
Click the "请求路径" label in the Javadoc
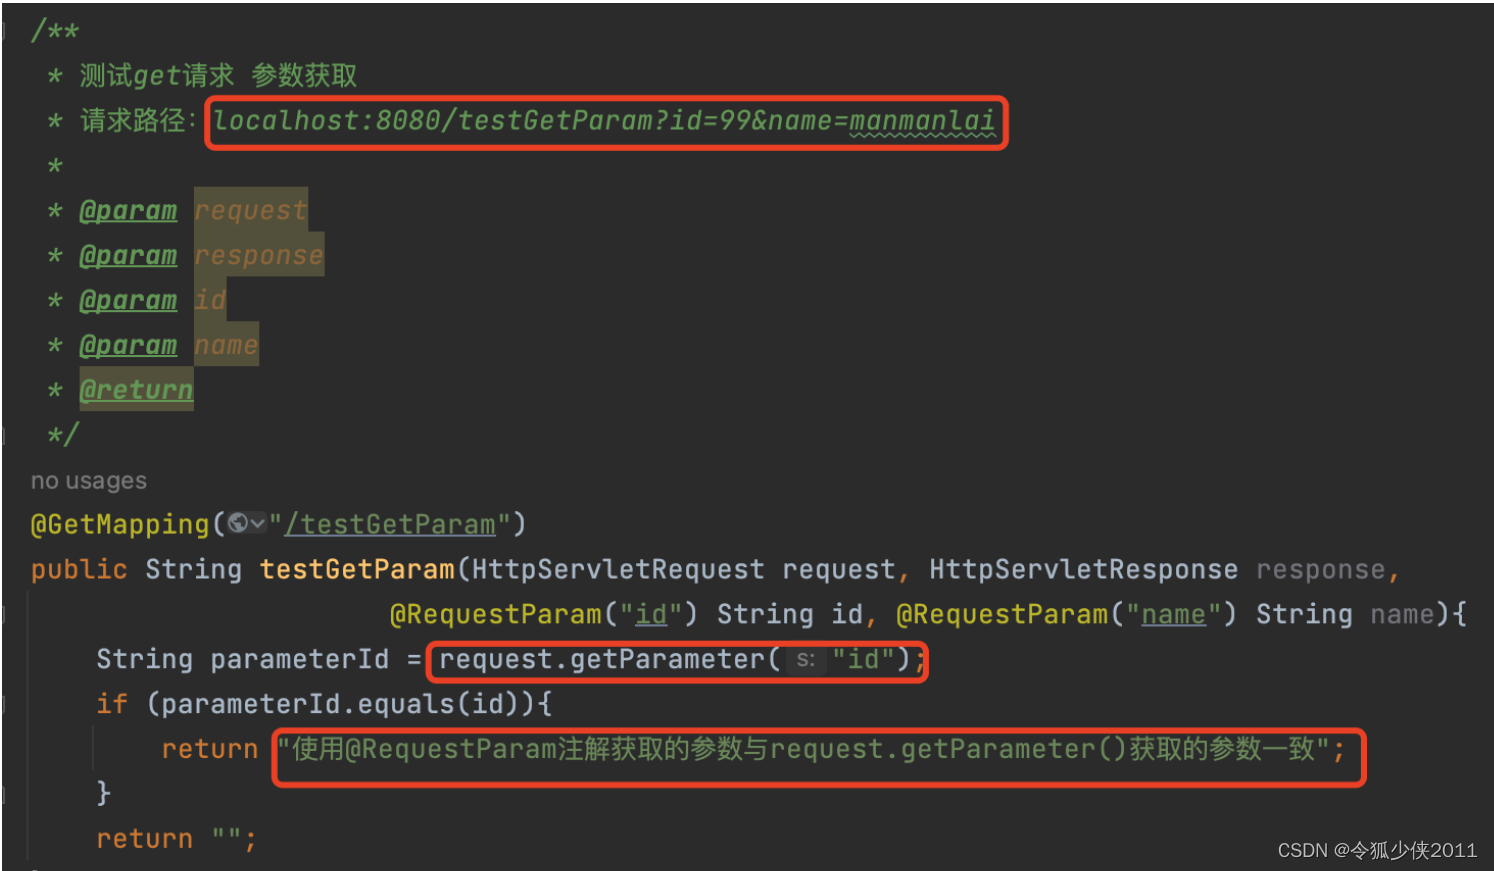pos(132,121)
